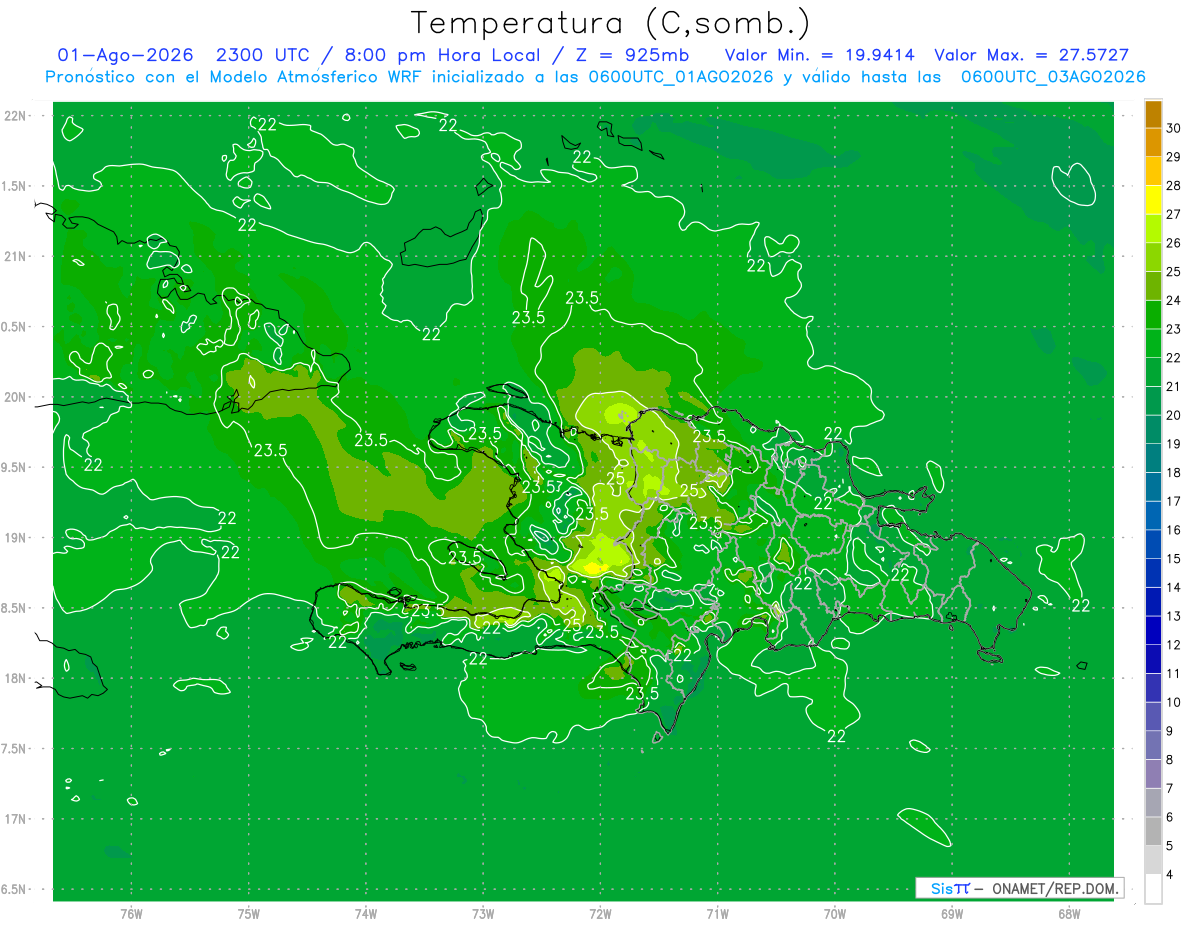The width and height of the screenshot is (1200, 927).
Task: Click the color scale label 14
Action: 1174,587
